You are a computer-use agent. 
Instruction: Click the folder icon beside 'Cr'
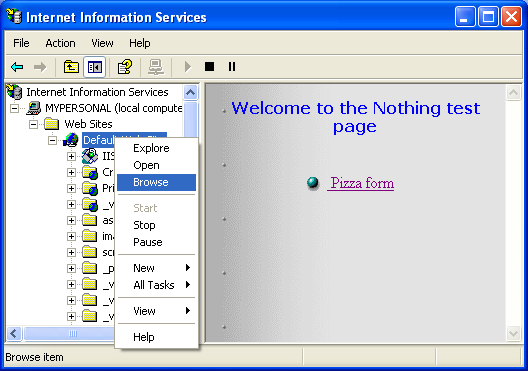pos(90,172)
